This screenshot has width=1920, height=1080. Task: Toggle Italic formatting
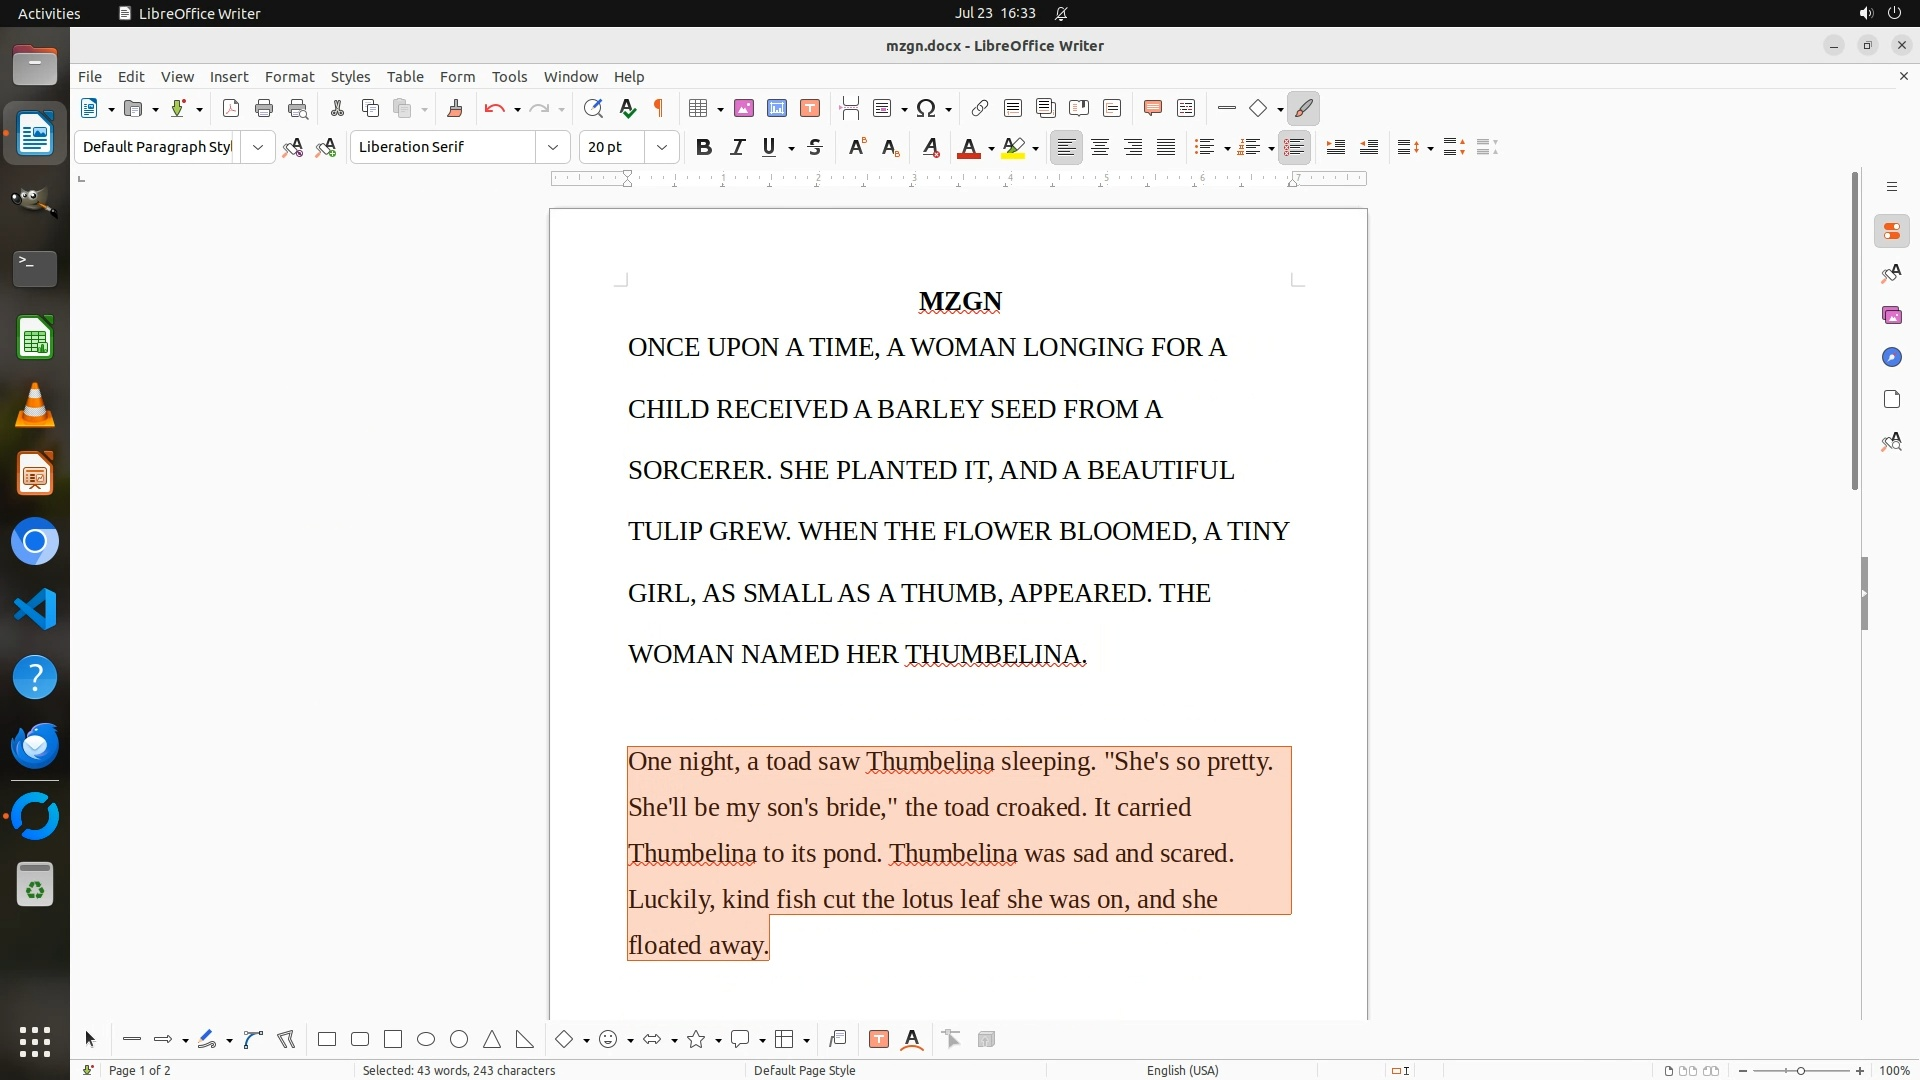pyautogui.click(x=737, y=147)
